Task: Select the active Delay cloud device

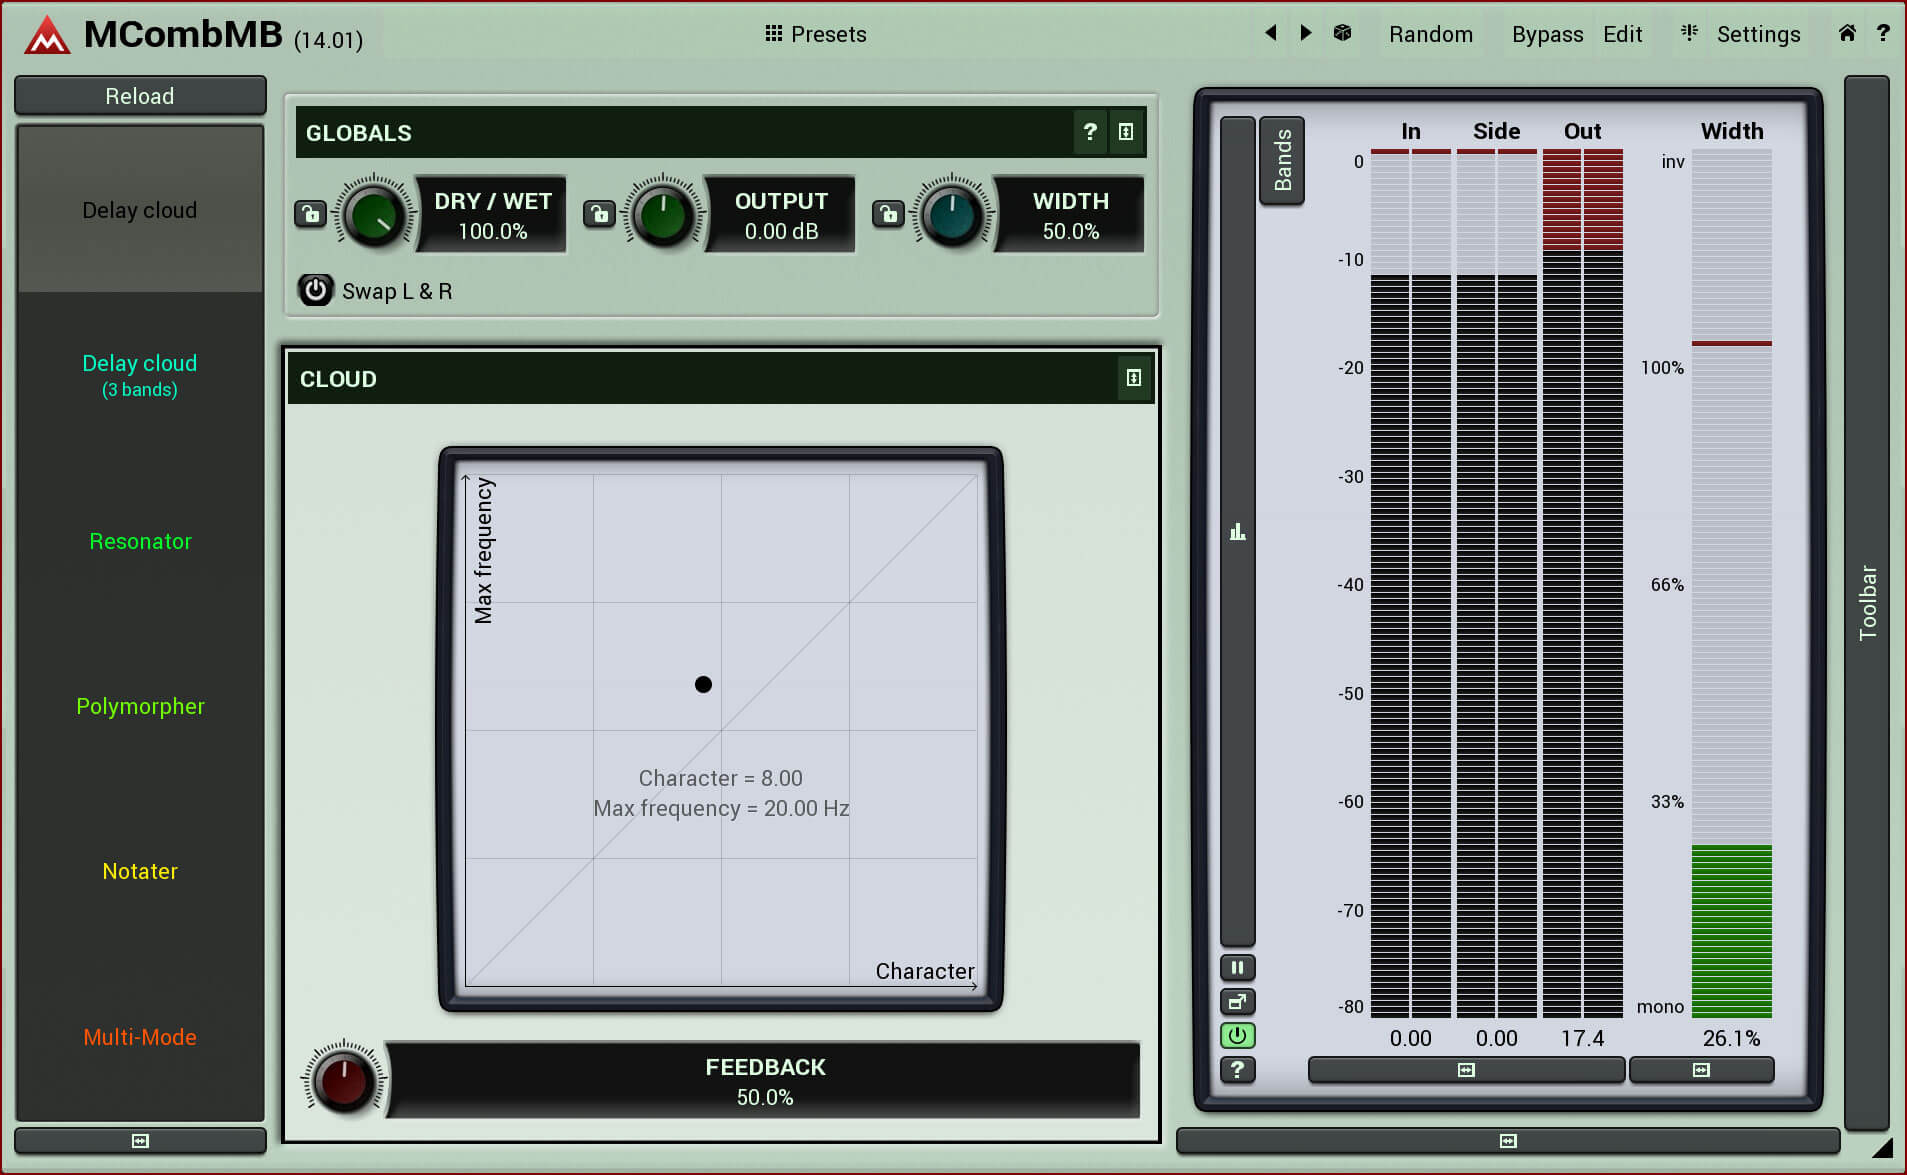Action: pyautogui.click(x=140, y=210)
